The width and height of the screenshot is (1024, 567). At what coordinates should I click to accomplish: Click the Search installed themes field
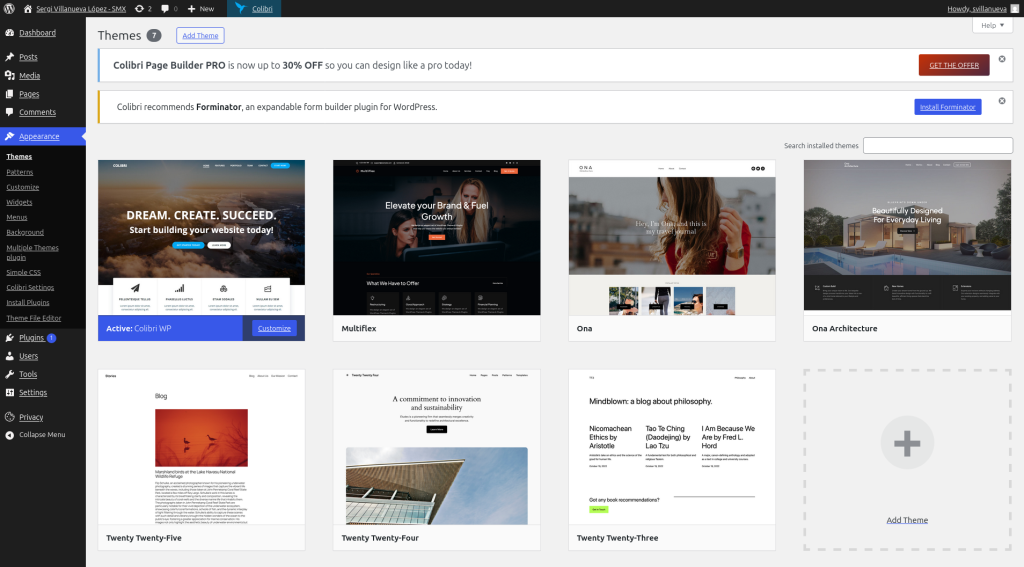937,146
